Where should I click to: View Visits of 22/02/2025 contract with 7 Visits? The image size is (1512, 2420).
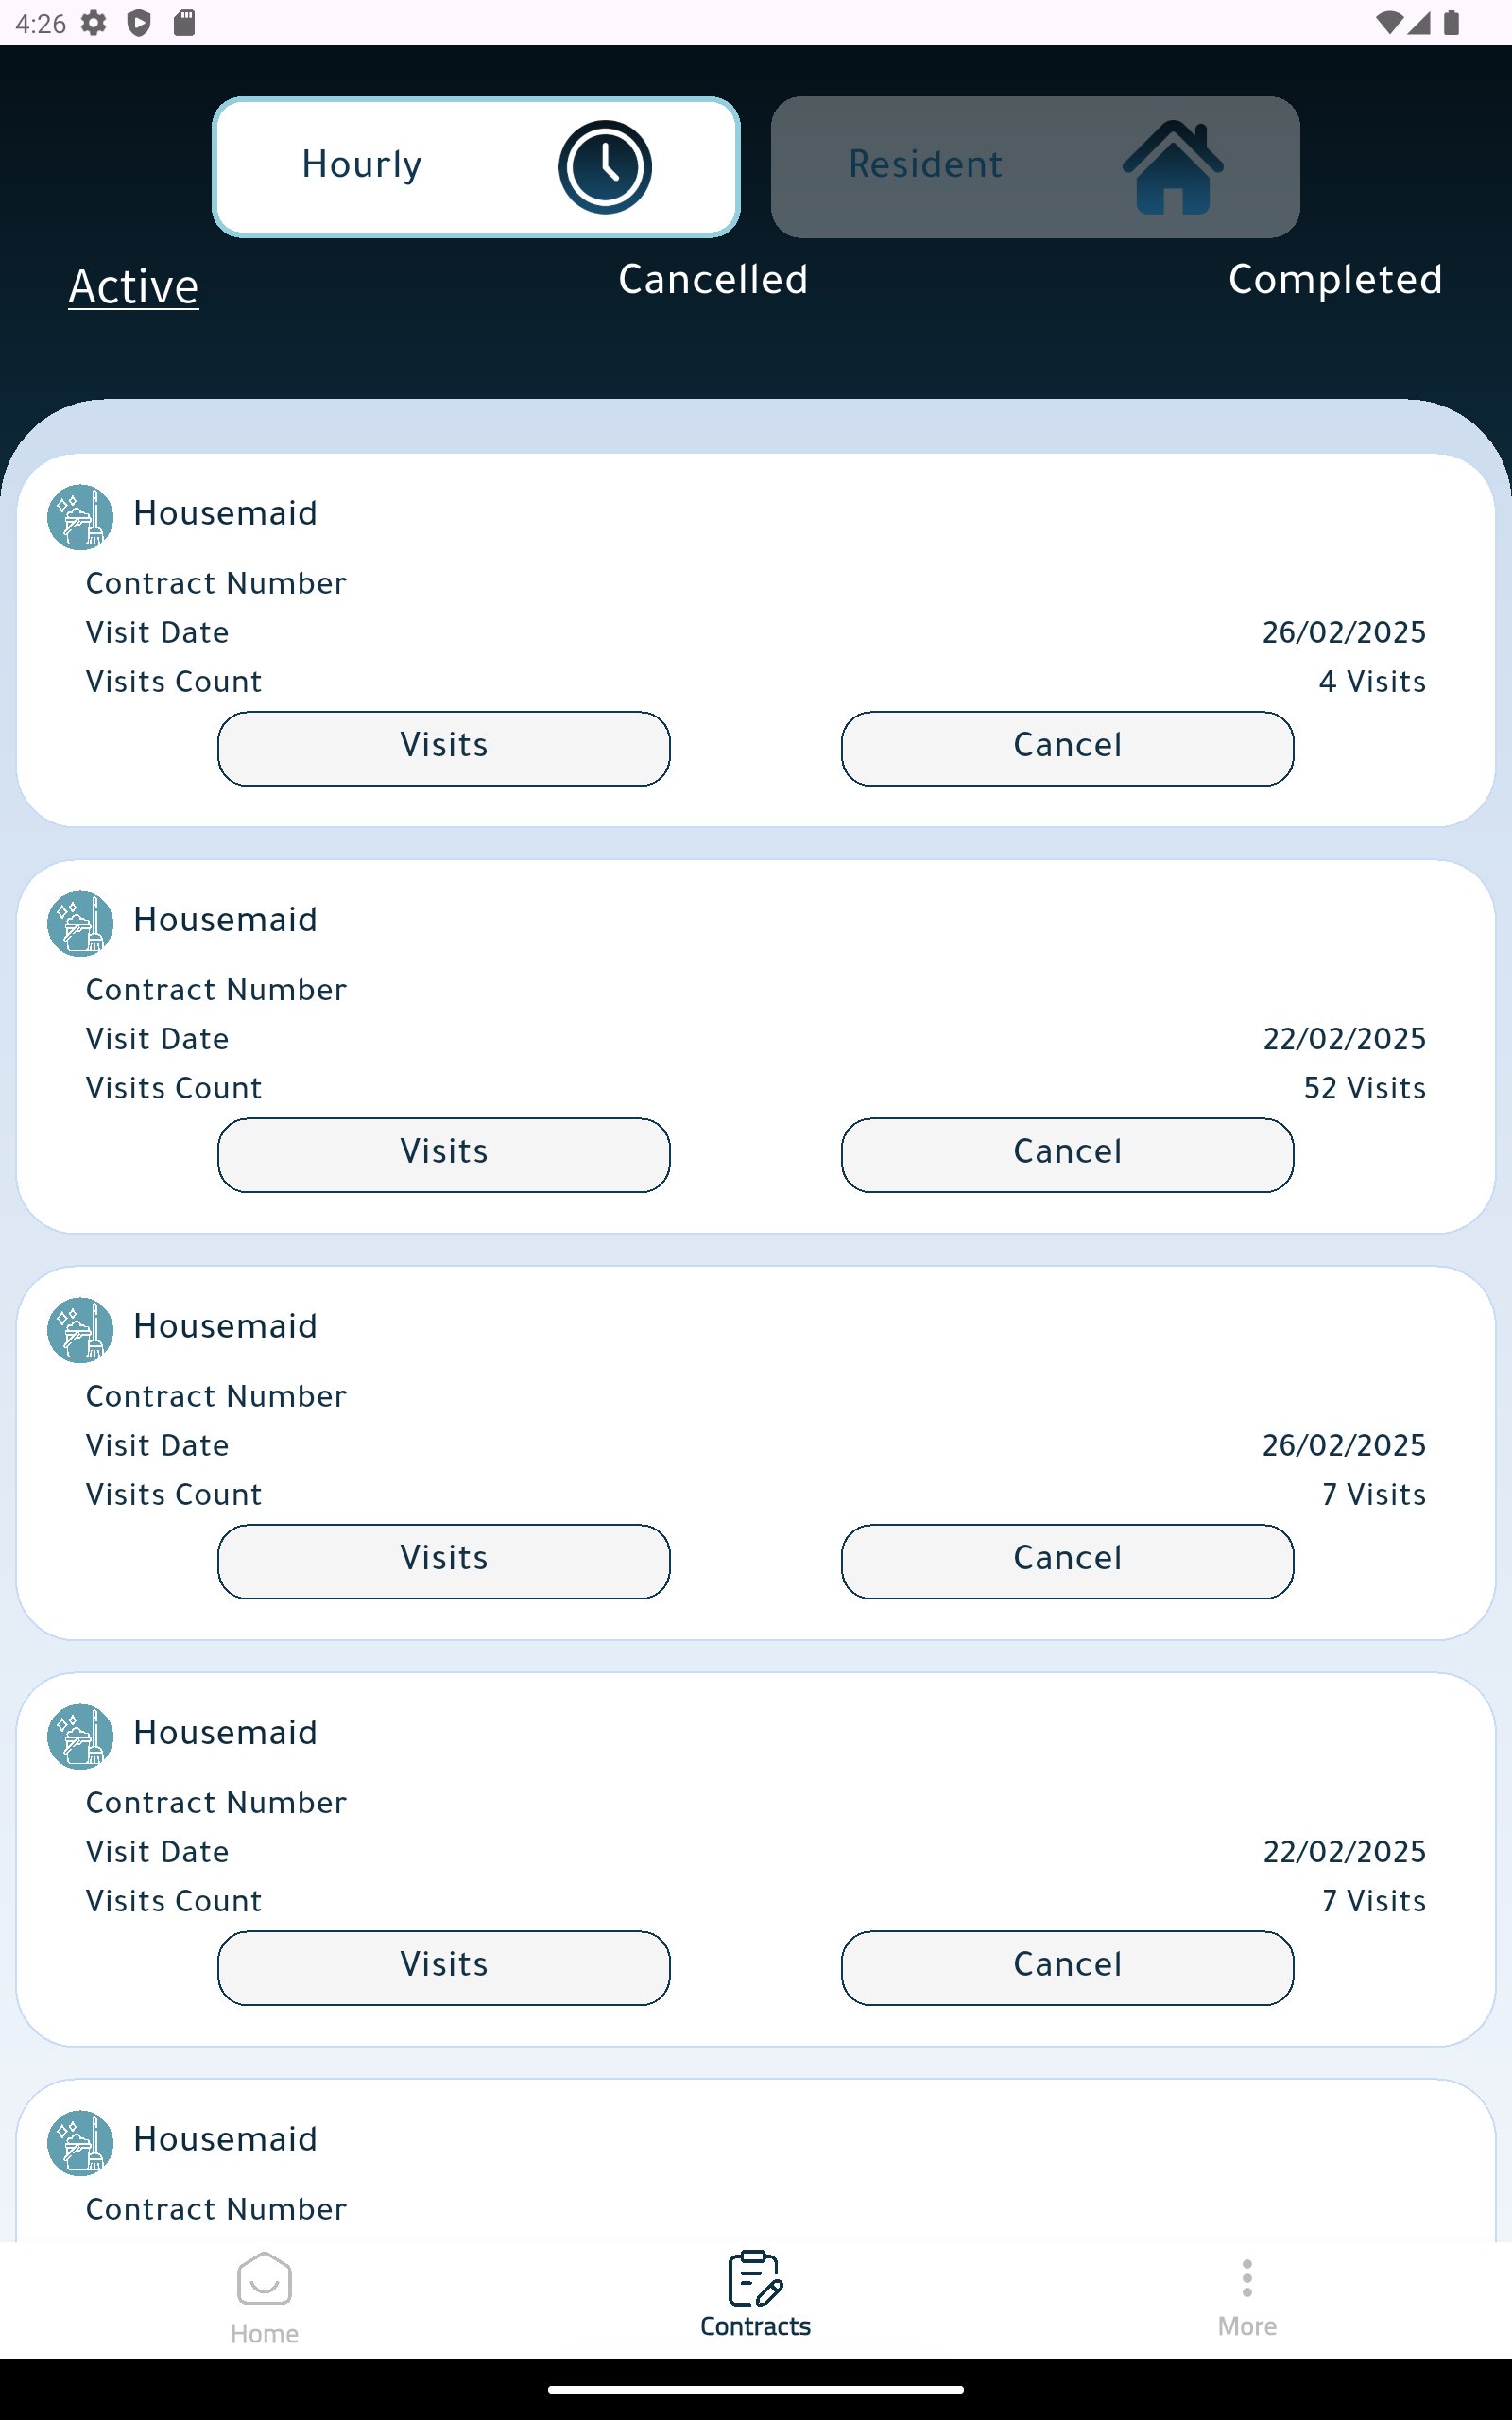[x=444, y=1968]
